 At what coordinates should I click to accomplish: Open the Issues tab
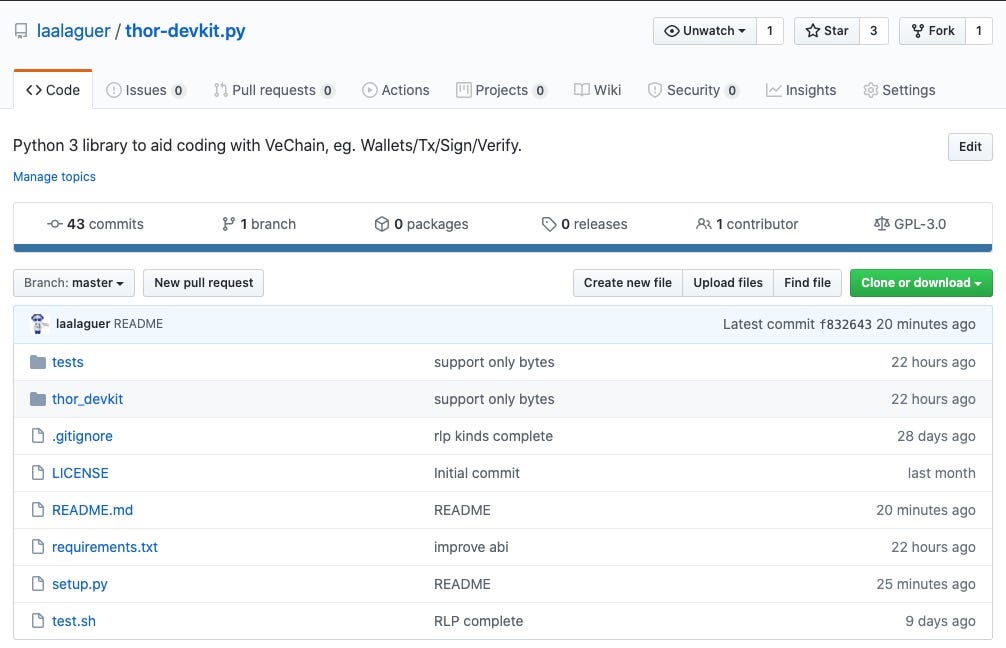tap(146, 90)
